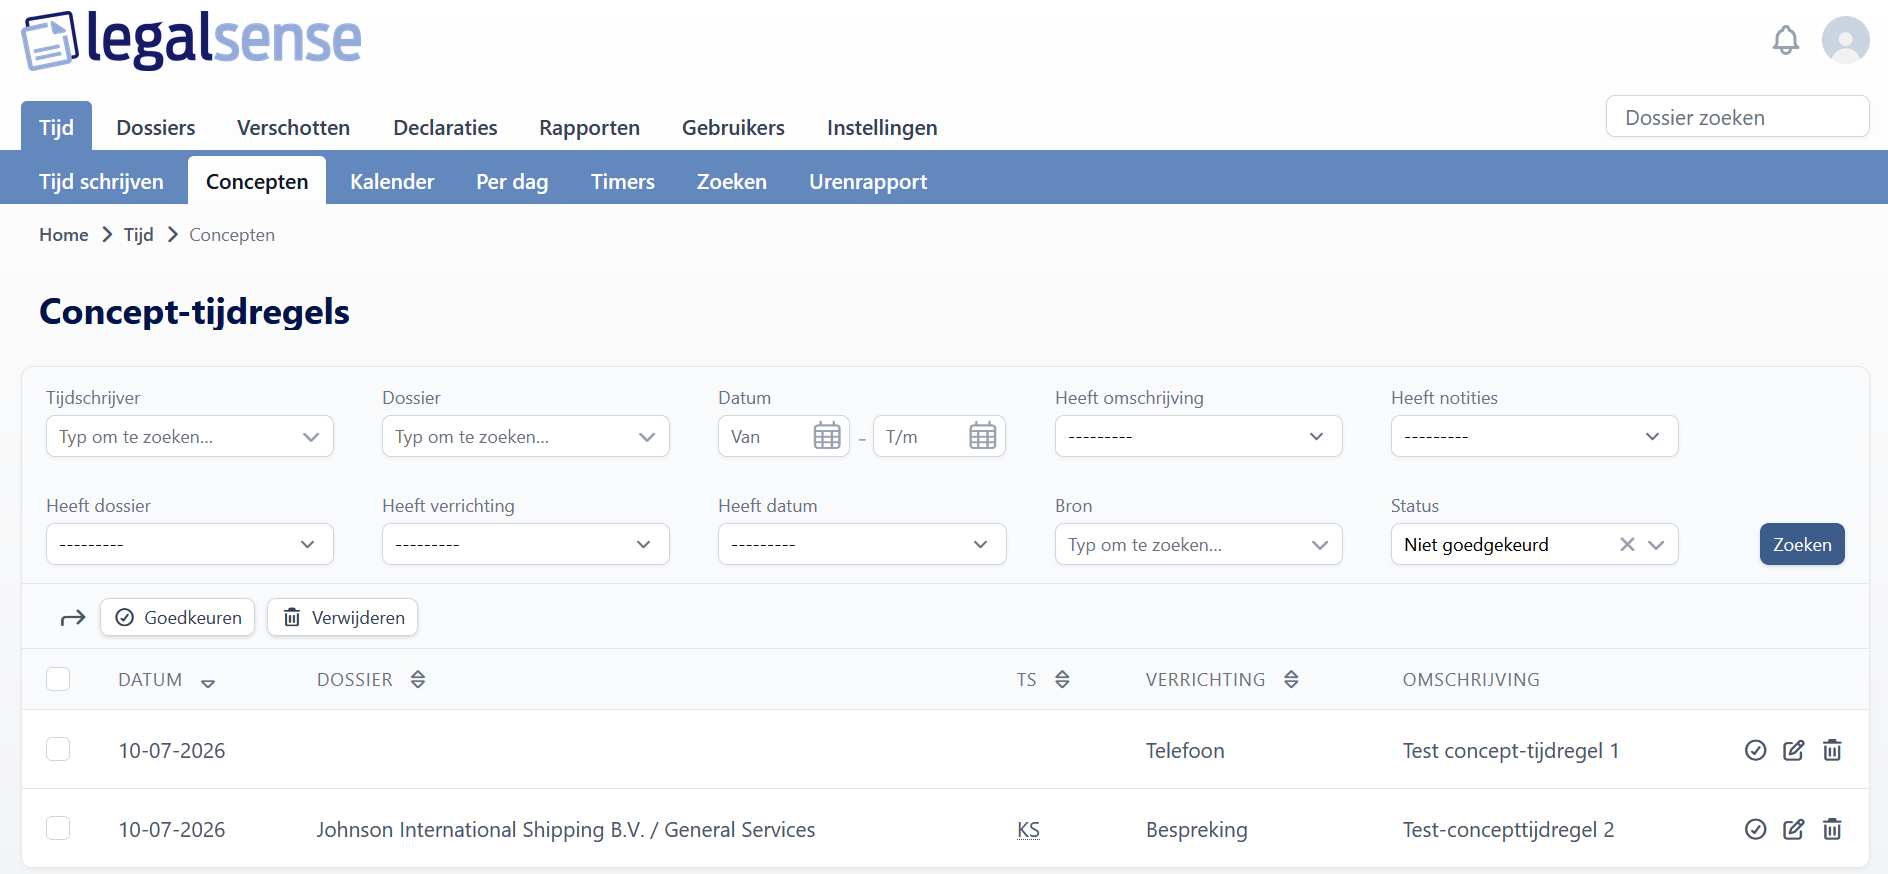This screenshot has width=1888, height=874.
Task: Click breadcrumb chevron after Home
Action: click(x=107, y=234)
